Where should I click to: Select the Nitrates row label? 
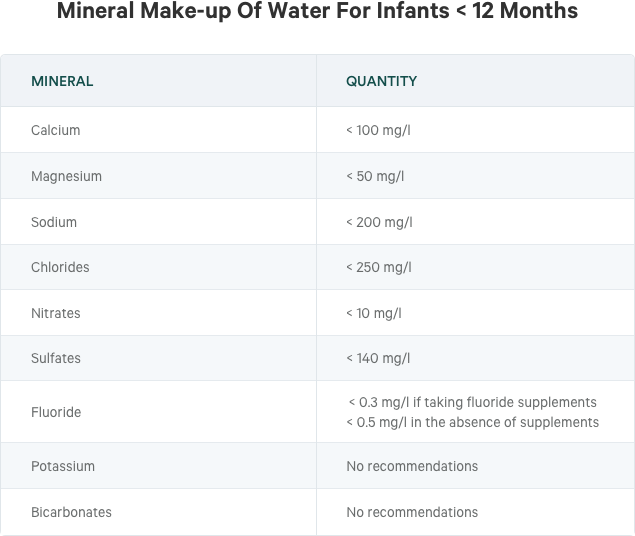(x=56, y=313)
